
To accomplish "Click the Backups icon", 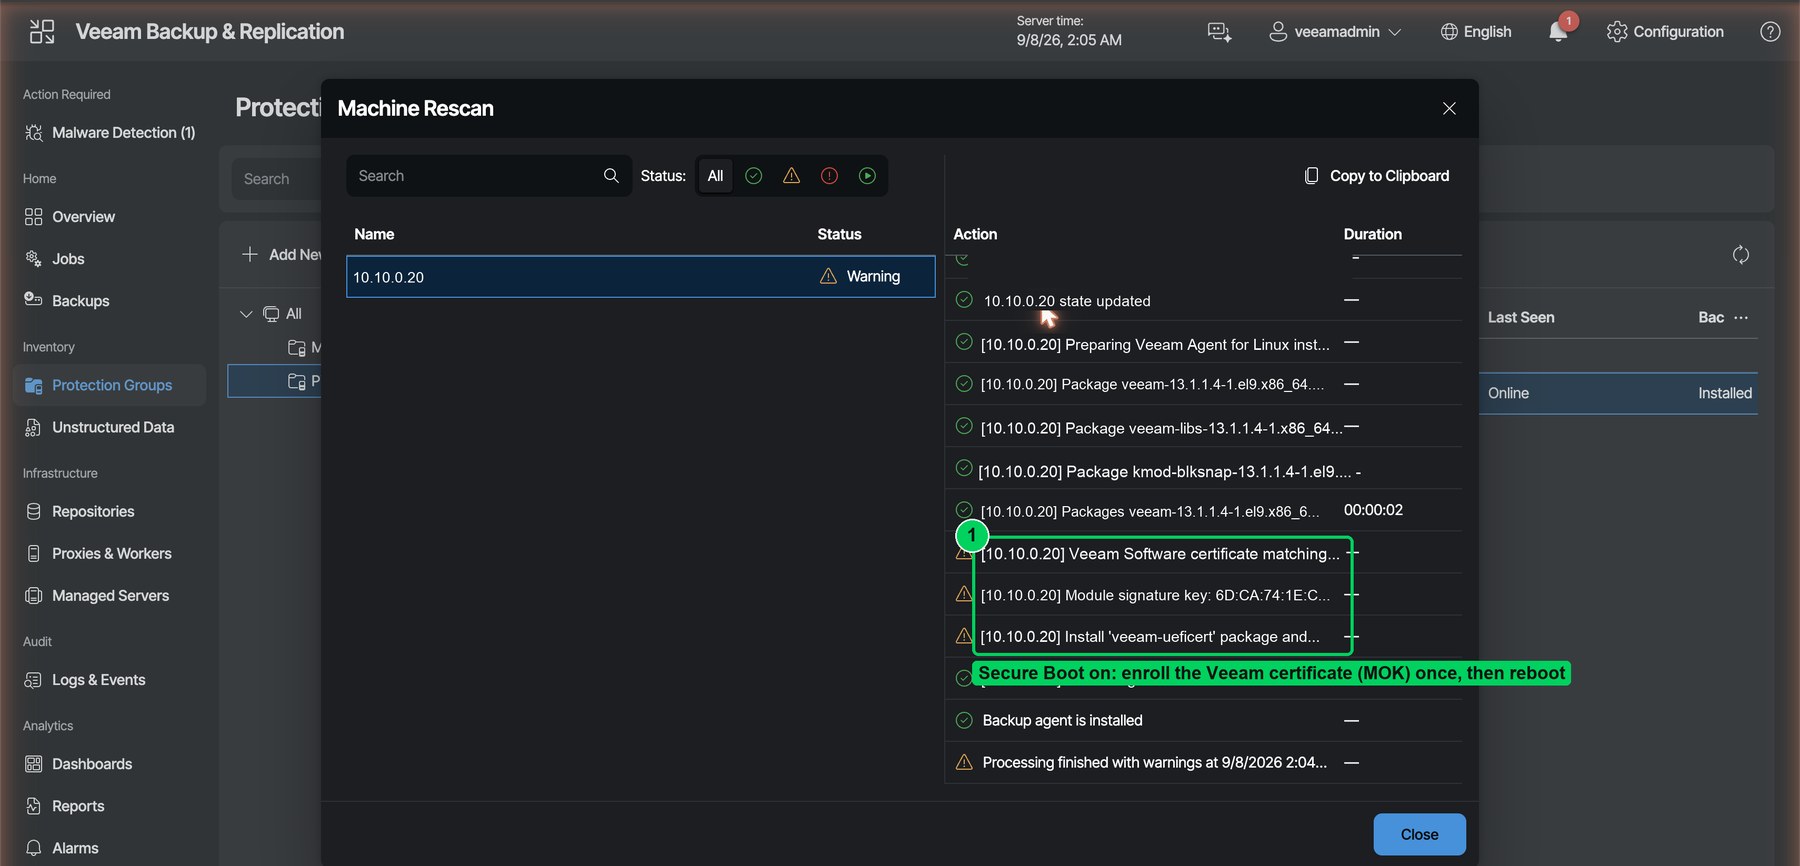I will click(33, 300).
